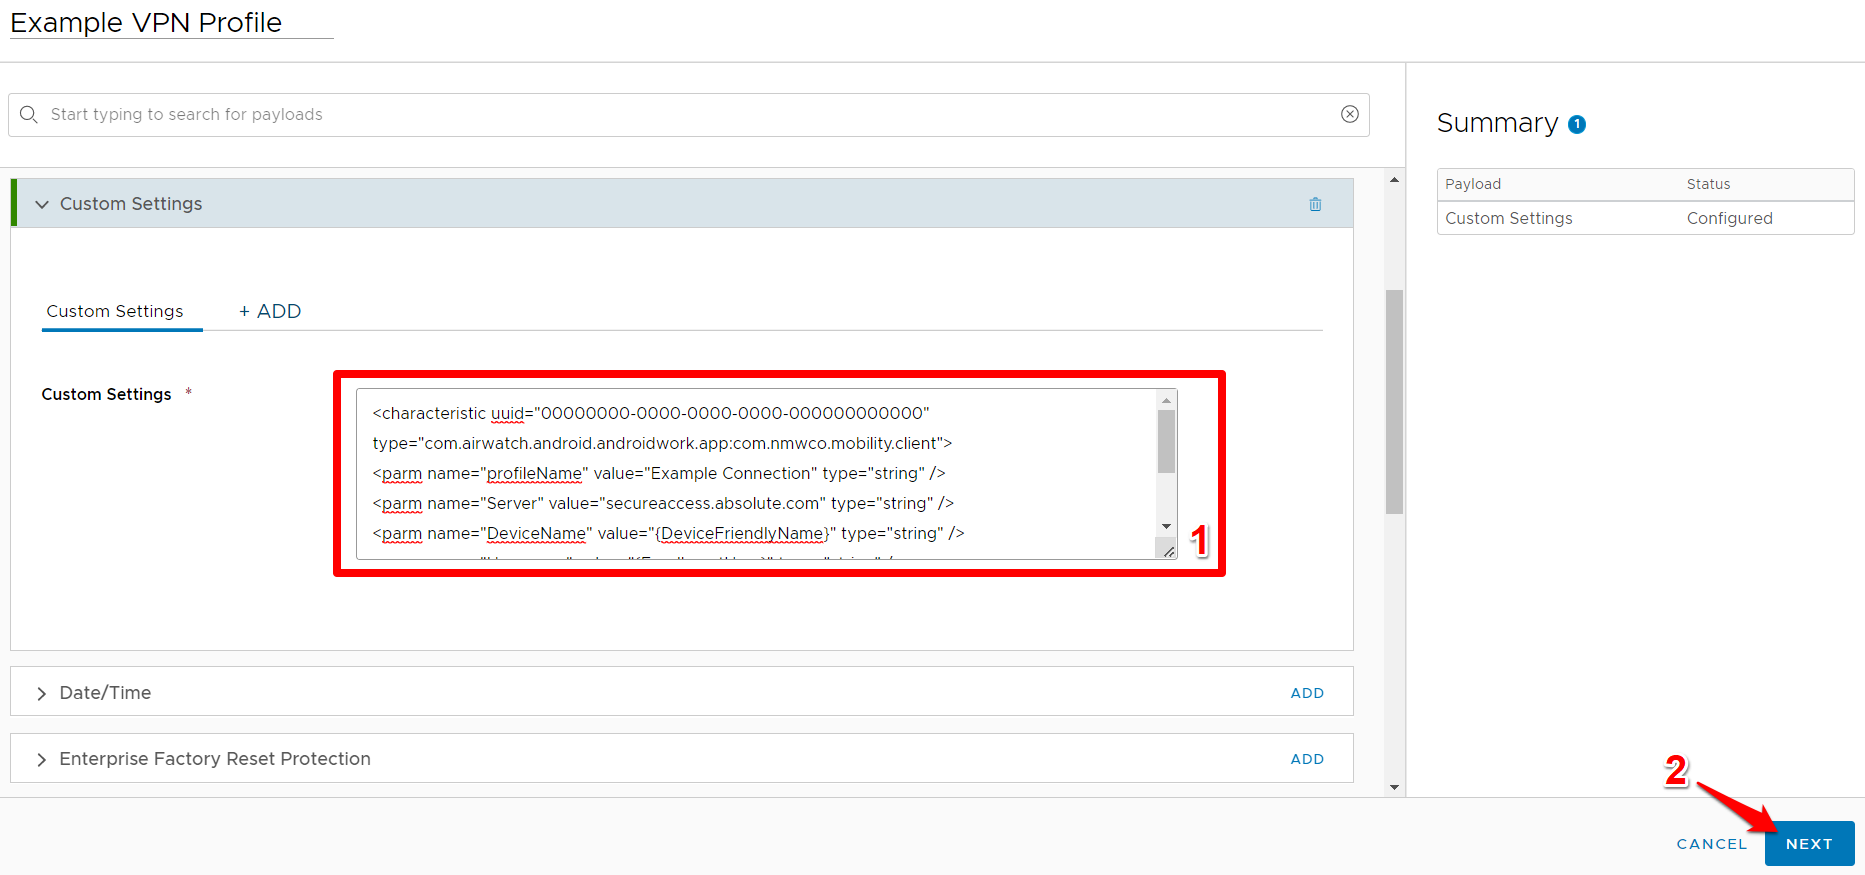Collapse the Custom Settings section
The height and width of the screenshot is (875, 1865).
point(42,204)
